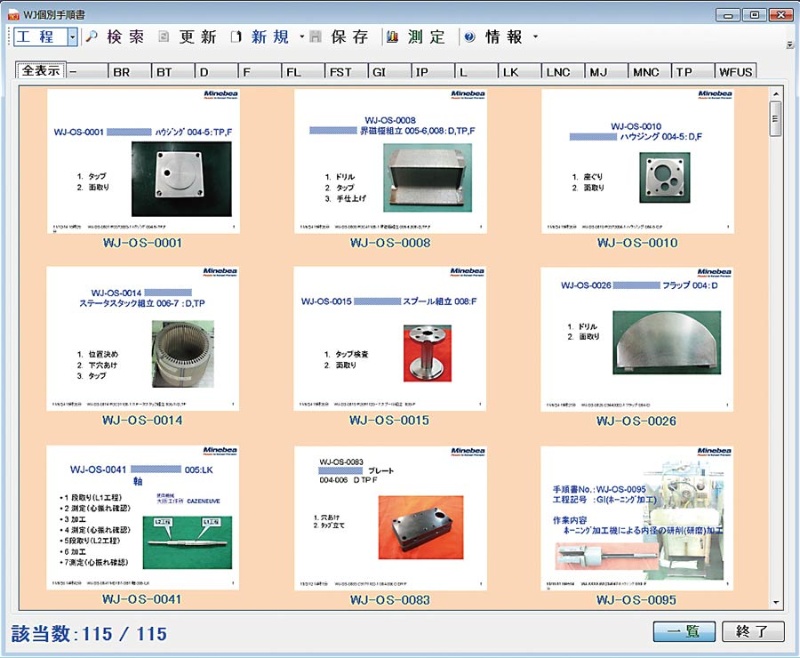Expand the 新規 dropdown arrow
This screenshot has height=658, width=800.
302,37
